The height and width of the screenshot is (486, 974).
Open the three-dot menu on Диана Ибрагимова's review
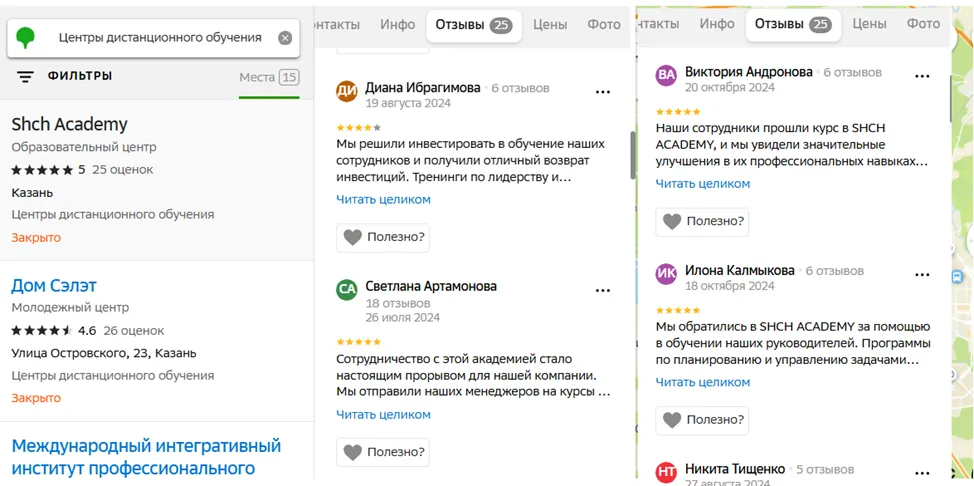tap(603, 92)
